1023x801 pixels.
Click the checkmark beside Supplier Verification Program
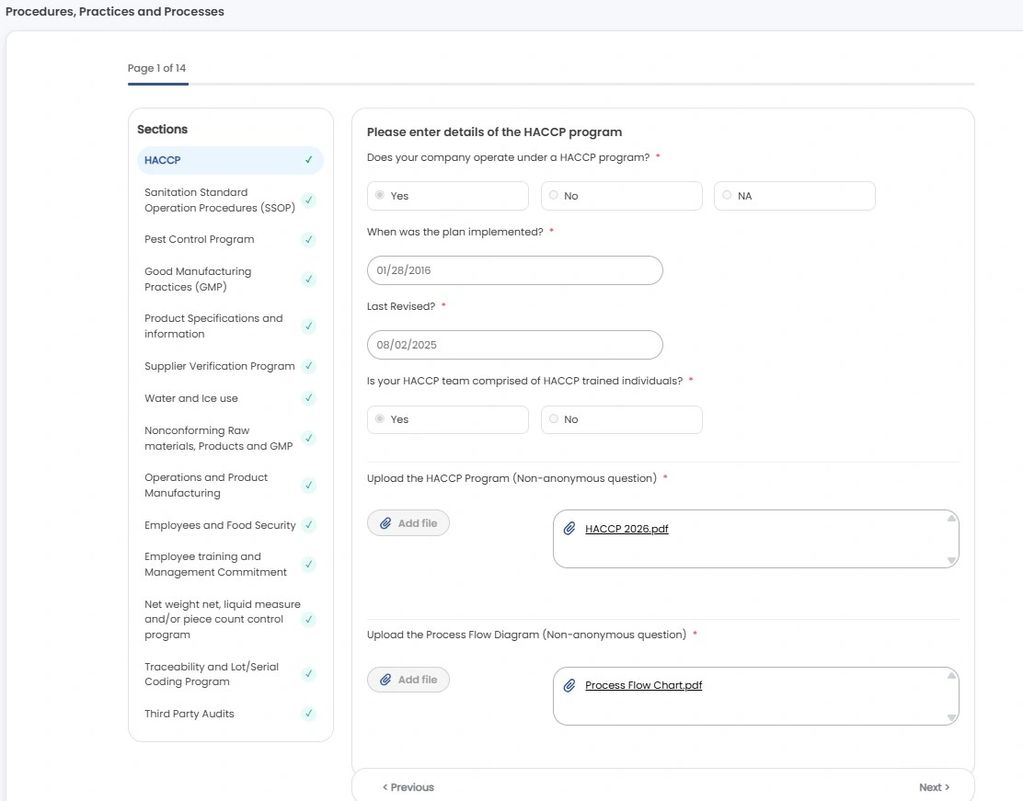click(308, 366)
